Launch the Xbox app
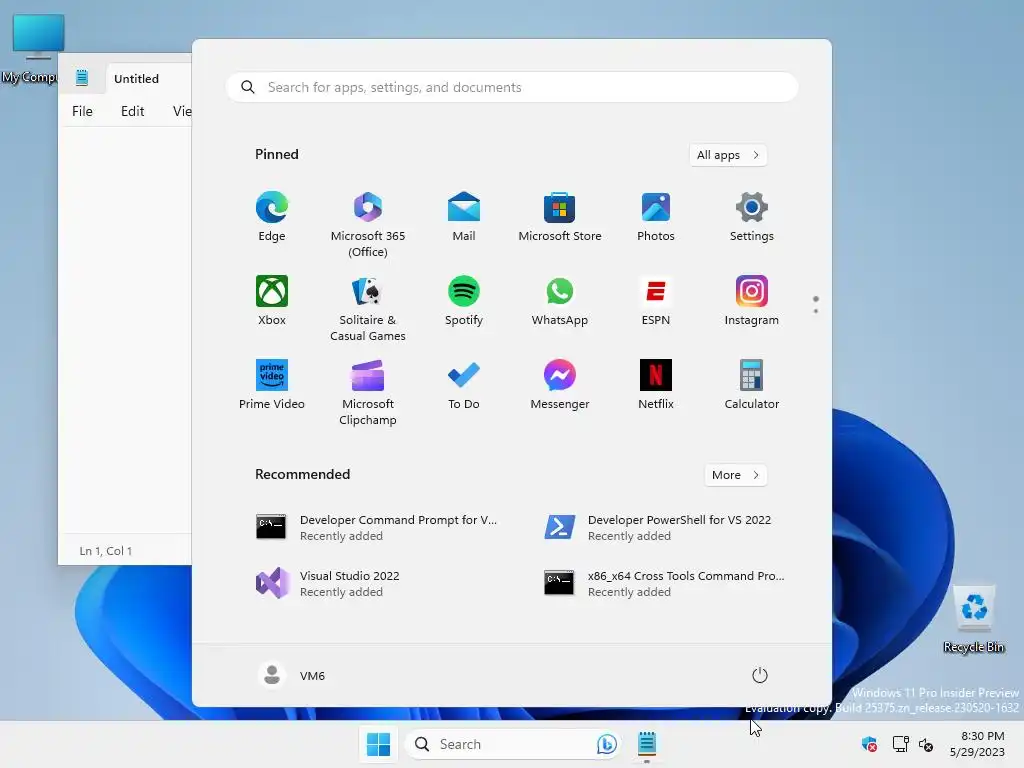 (x=272, y=300)
